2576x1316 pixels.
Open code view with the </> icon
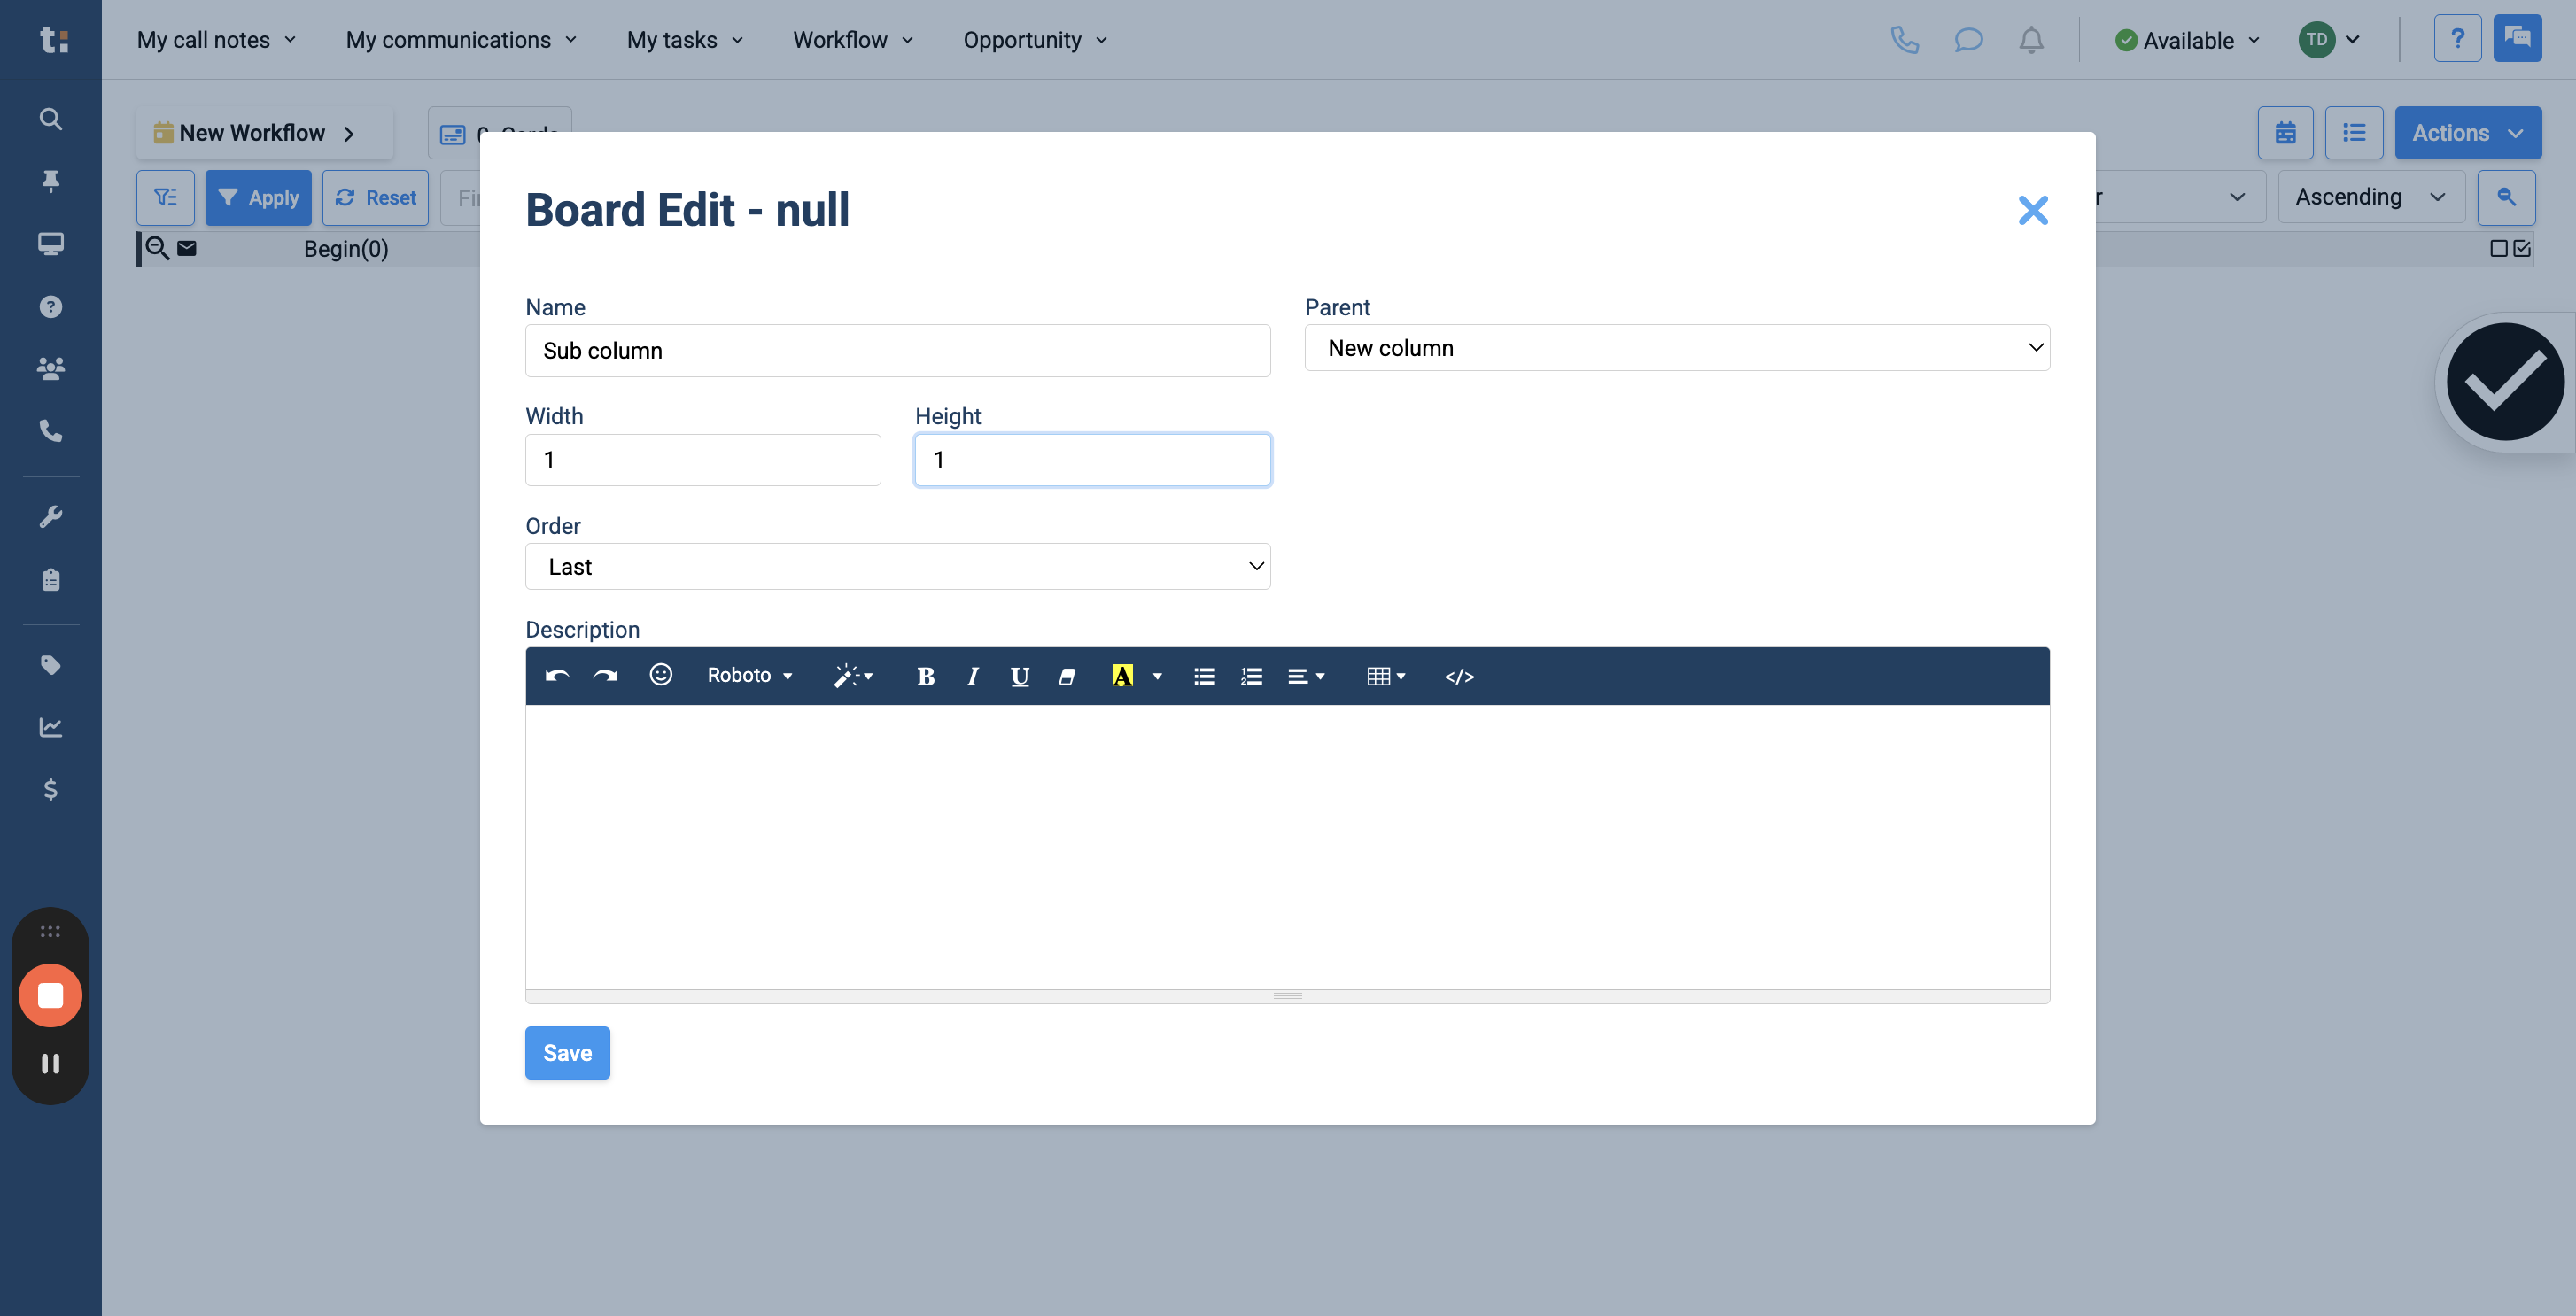tap(1459, 677)
